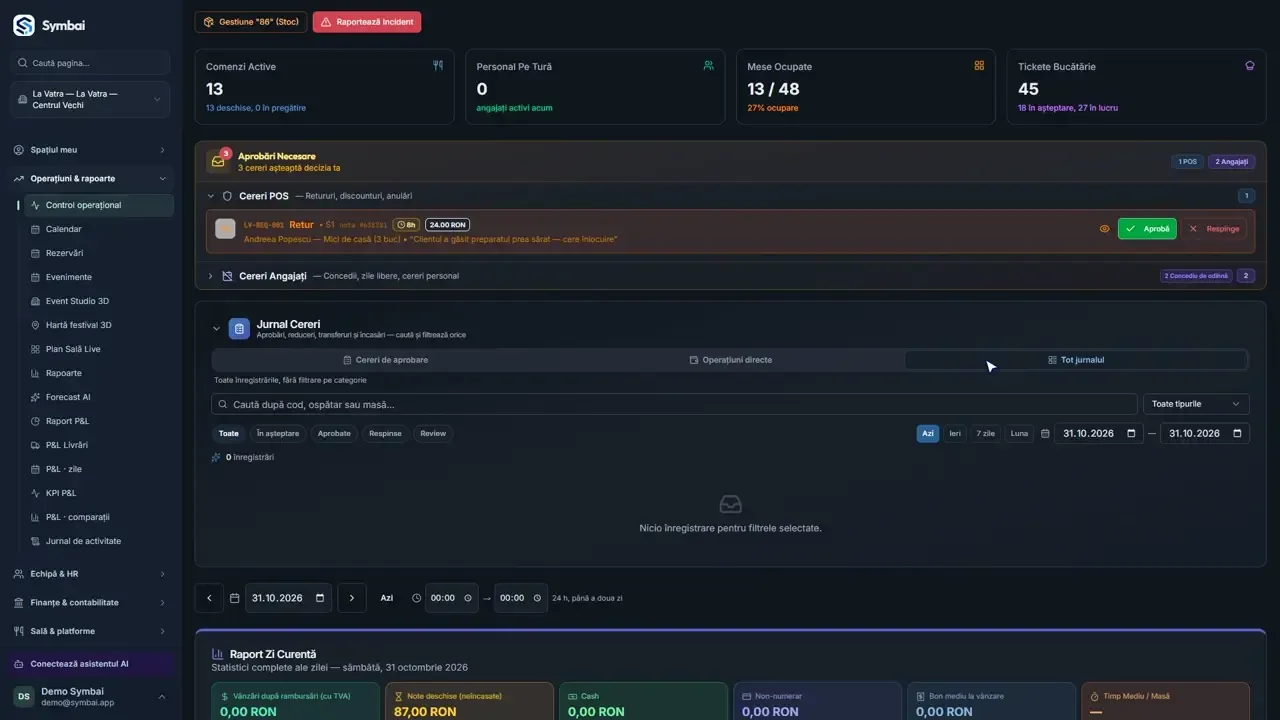Image resolution: width=1280 pixels, height=720 pixels.
Task: Select the Aprobate filter chip
Action: pos(334,433)
